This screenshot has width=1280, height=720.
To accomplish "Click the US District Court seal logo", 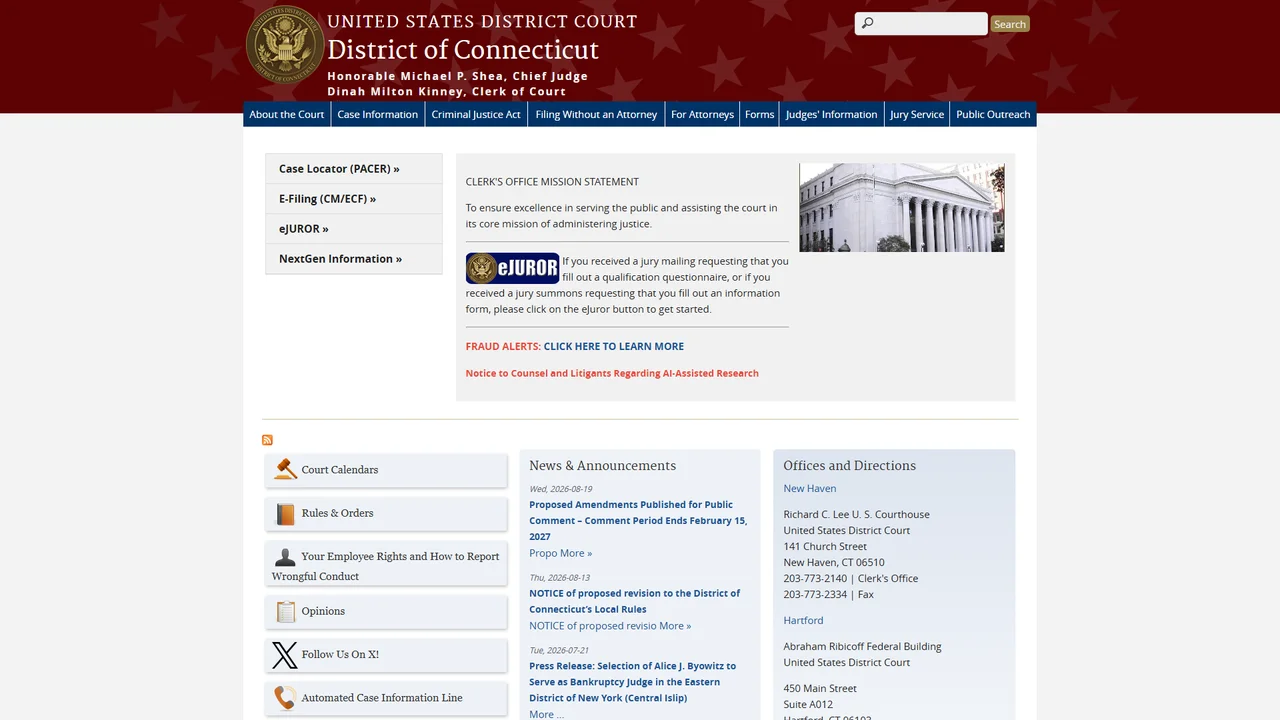I will 285,44.
